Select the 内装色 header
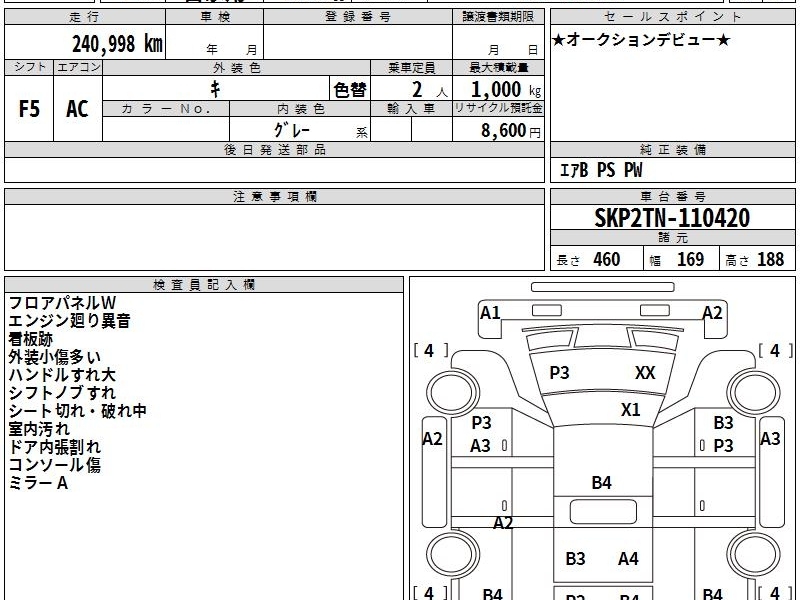The image size is (800, 600). pos(301,109)
